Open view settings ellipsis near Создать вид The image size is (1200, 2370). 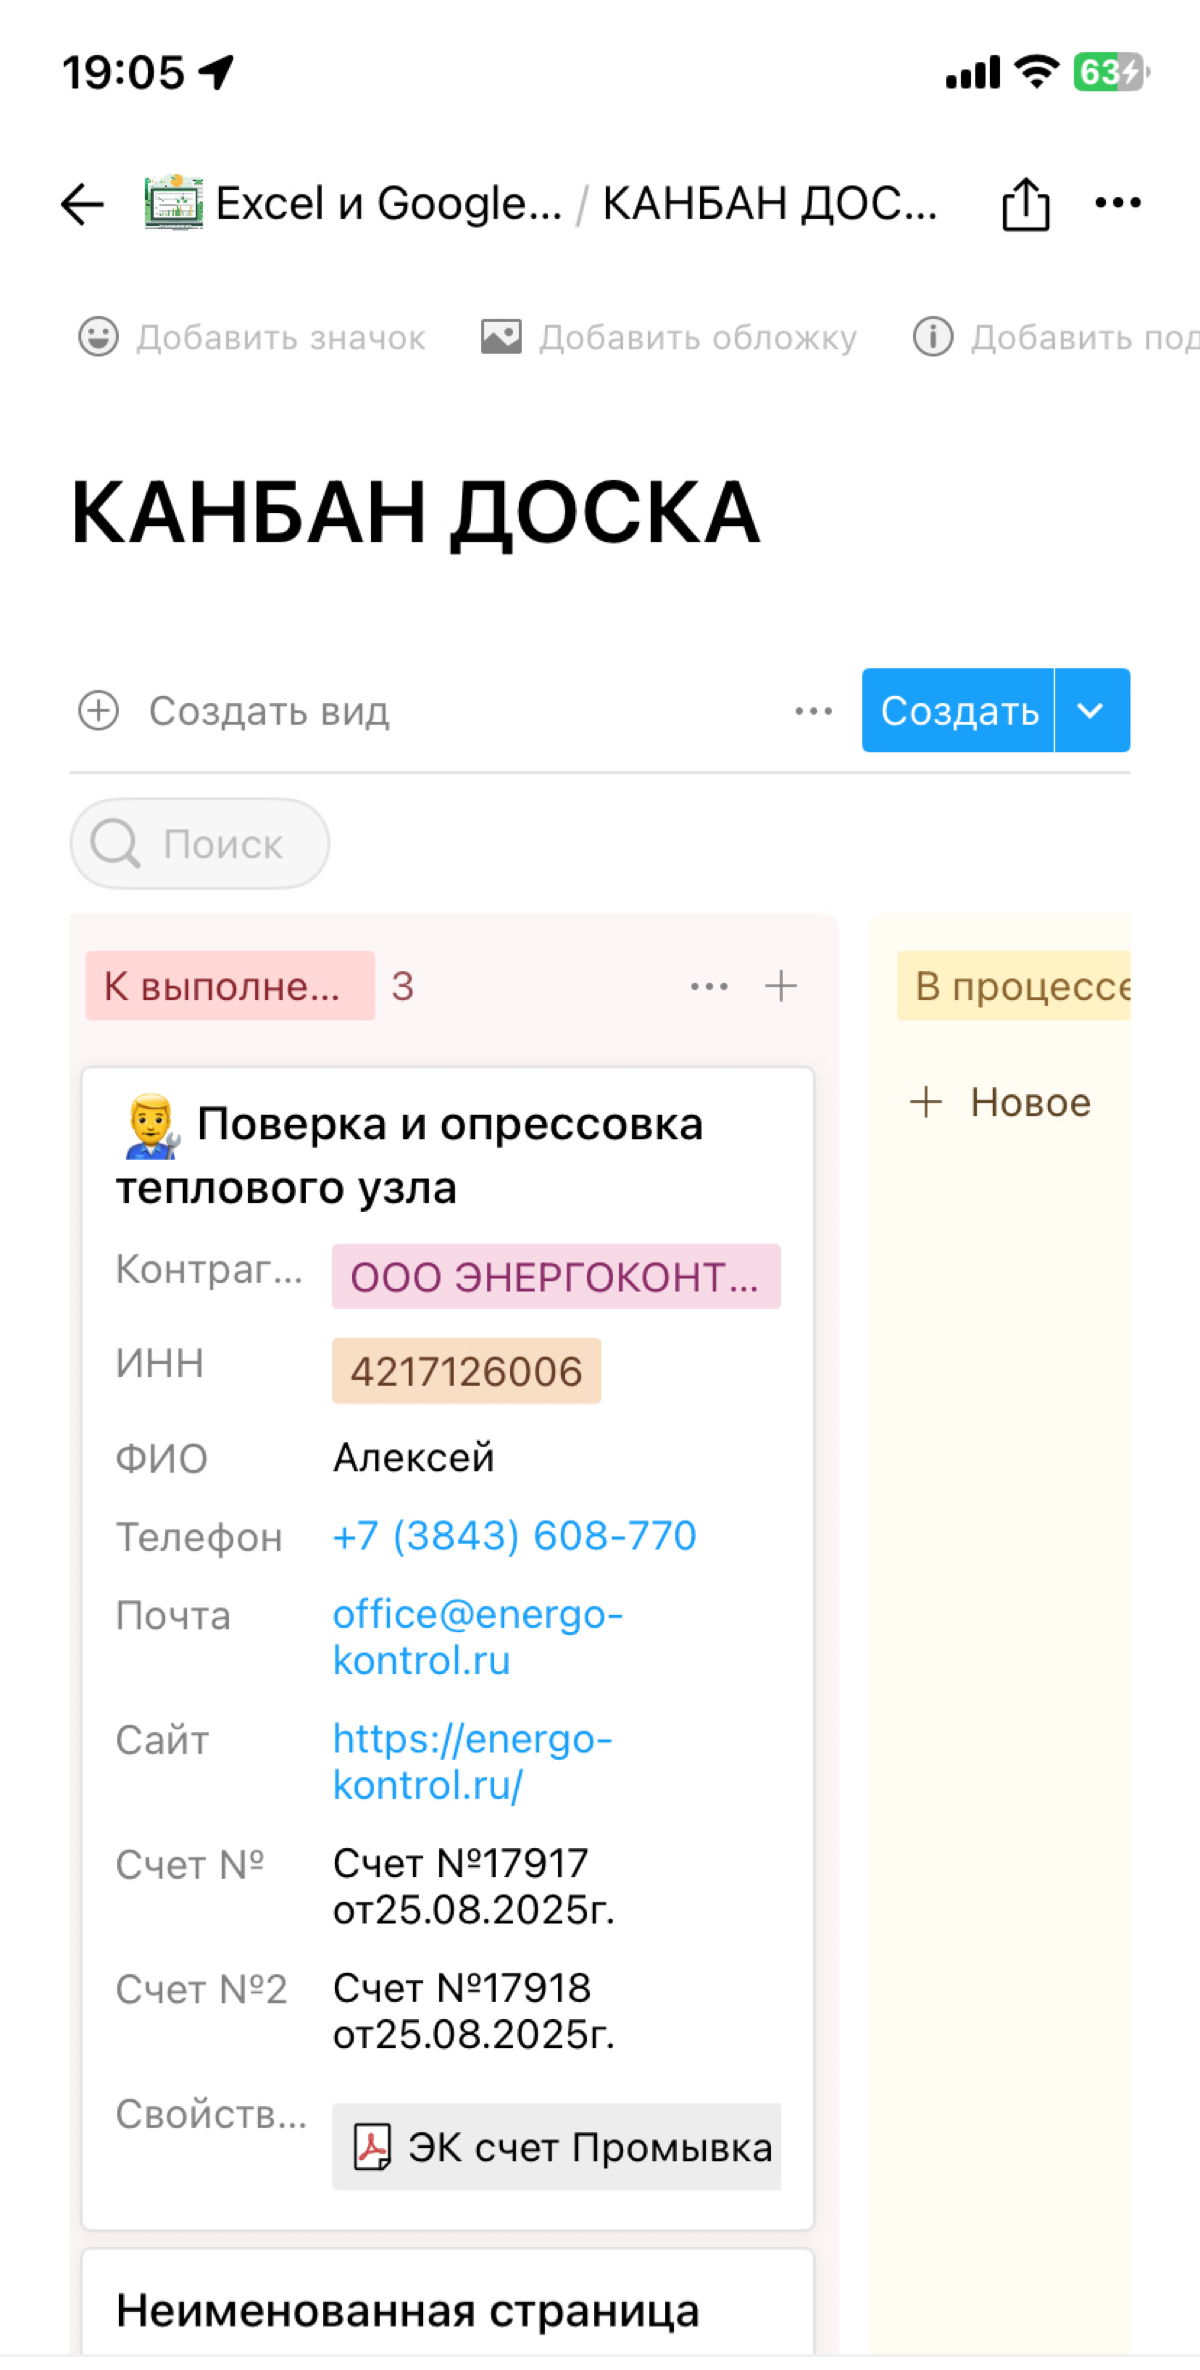[812, 711]
